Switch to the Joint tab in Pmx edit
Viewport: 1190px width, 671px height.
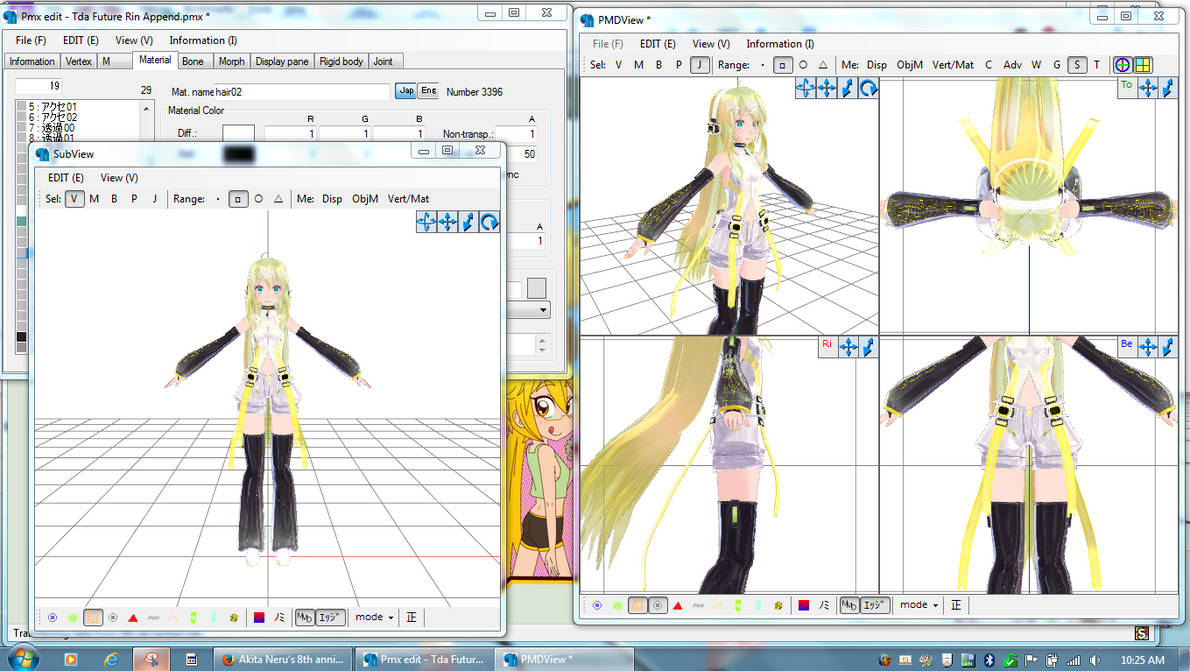pos(383,61)
